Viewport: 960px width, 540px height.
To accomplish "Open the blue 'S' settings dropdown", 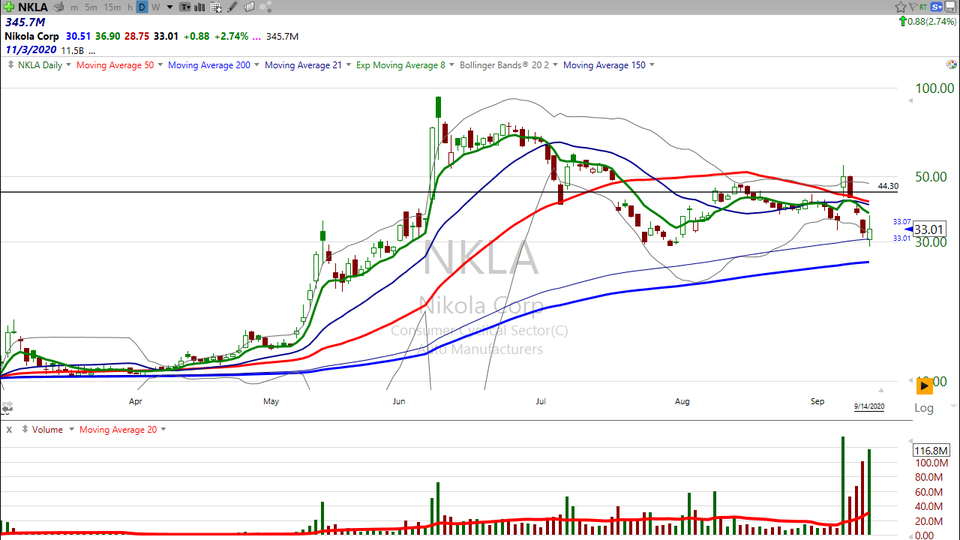I will (x=936, y=7).
